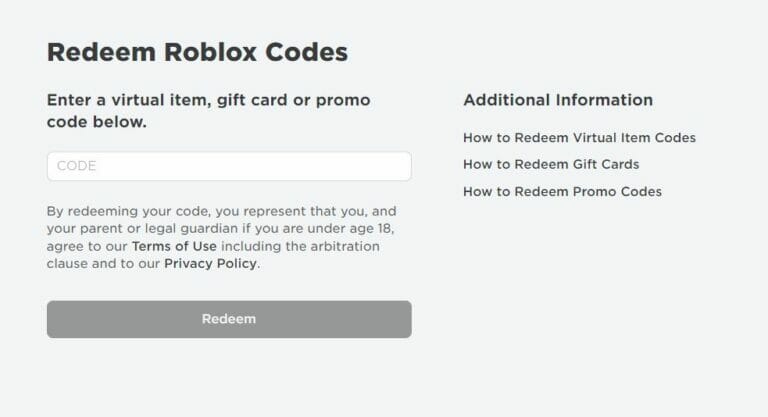Open the Privacy Policy link
The height and width of the screenshot is (417, 768).
click(x=210, y=264)
